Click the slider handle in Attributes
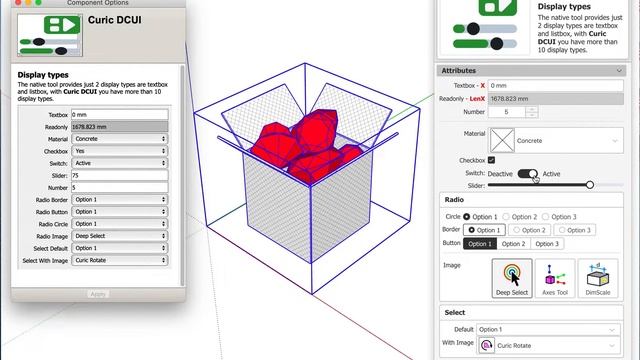640x360 pixels. pos(590,185)
